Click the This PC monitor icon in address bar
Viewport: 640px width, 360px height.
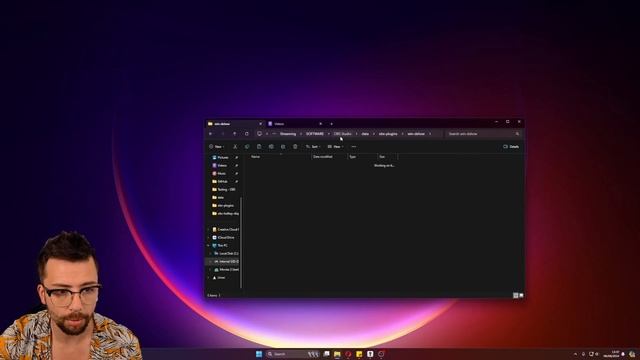(x=260, y=134)
